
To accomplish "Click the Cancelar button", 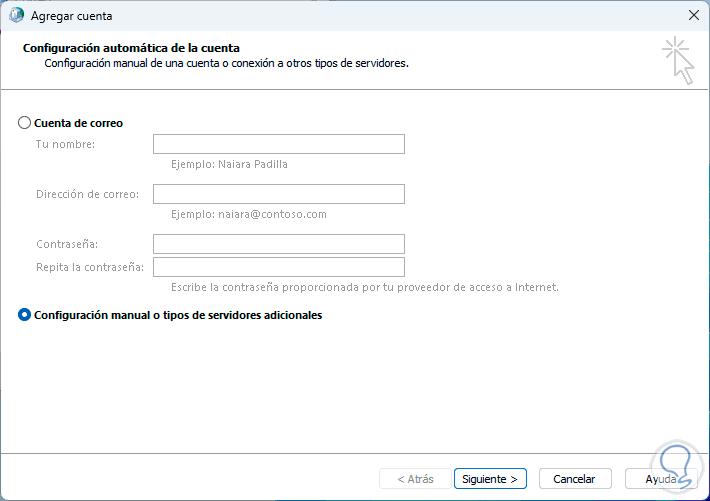I will click(x=574, y=479).
